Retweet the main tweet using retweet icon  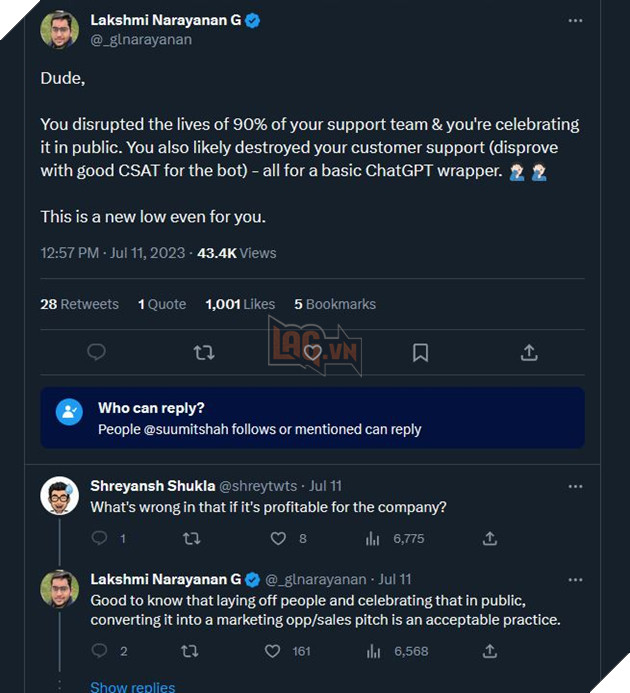[203, 352]
